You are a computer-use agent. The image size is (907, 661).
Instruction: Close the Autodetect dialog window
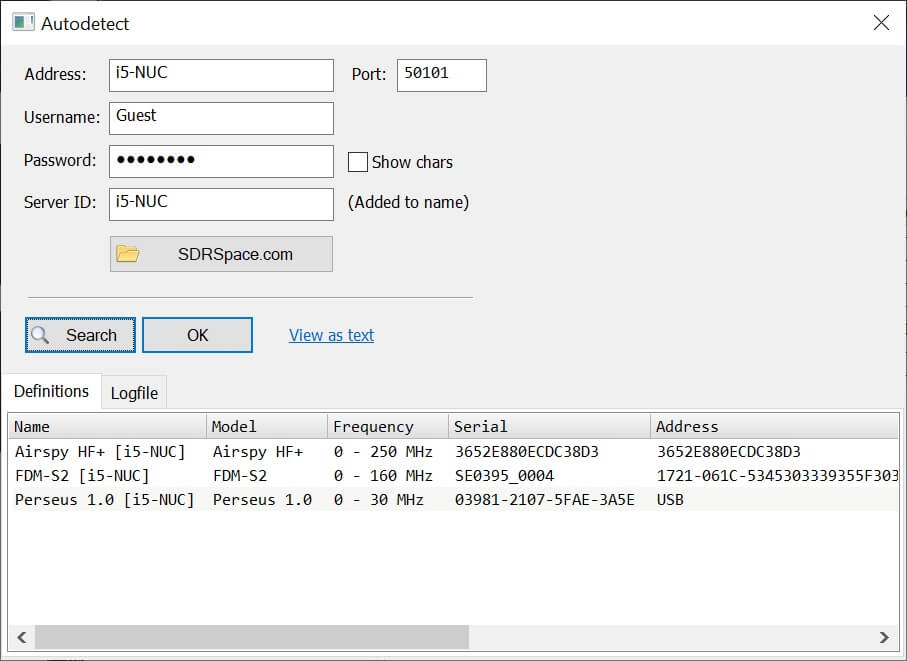(881, 23)
